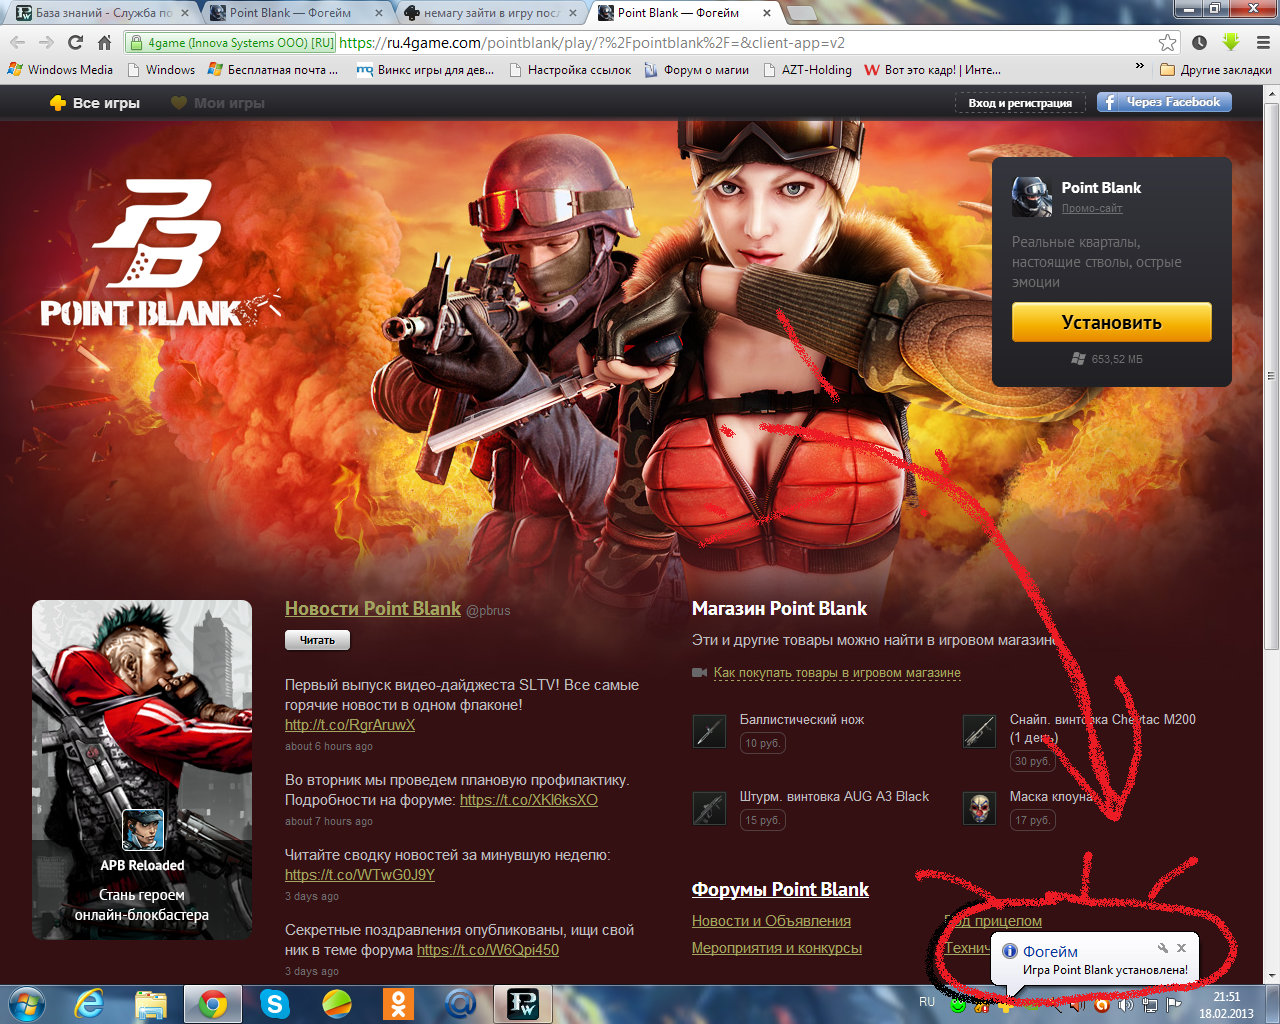Click the Cheytac M200 sniper rifle icon

pyautogui.click(x=979, y=731)
